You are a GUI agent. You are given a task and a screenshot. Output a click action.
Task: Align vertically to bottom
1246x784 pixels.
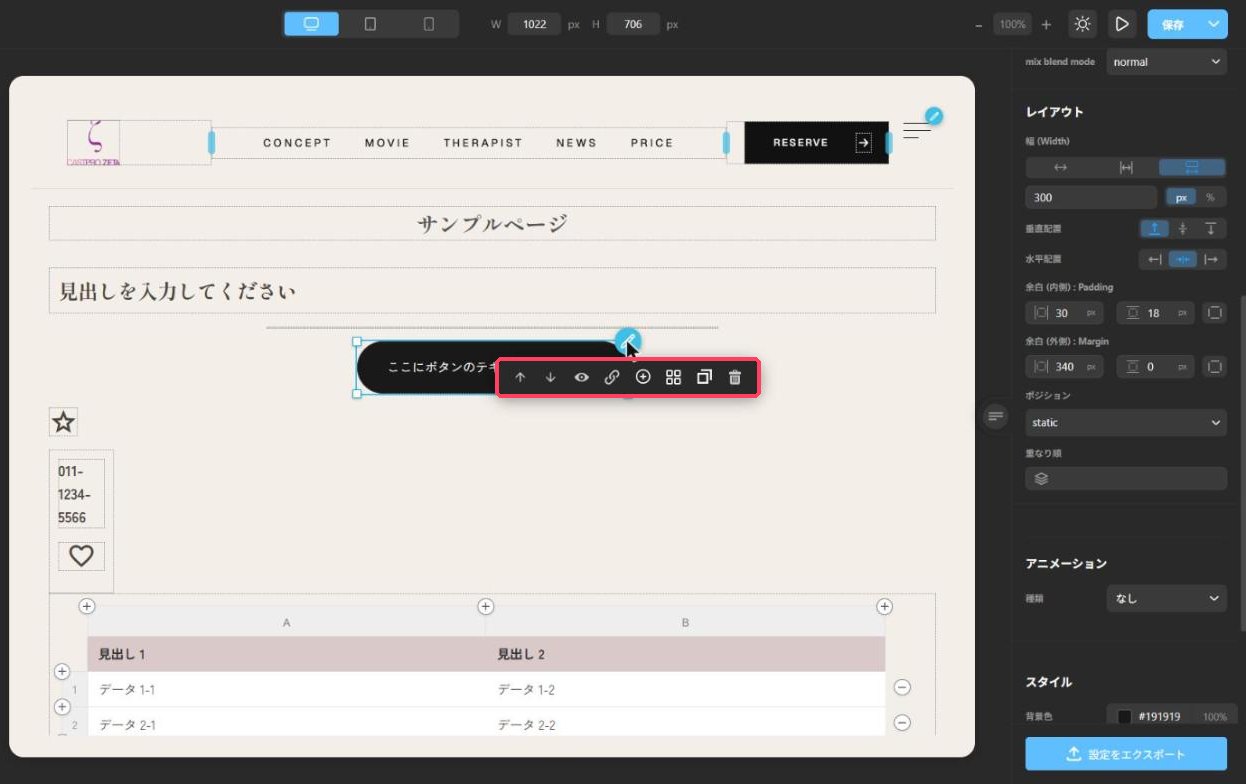(1211, 229)
